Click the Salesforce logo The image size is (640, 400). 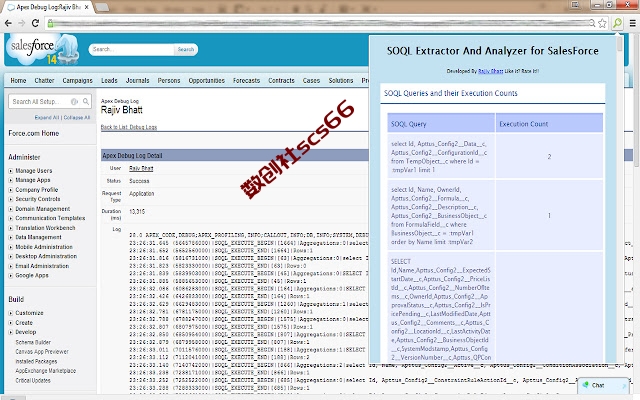42,49
